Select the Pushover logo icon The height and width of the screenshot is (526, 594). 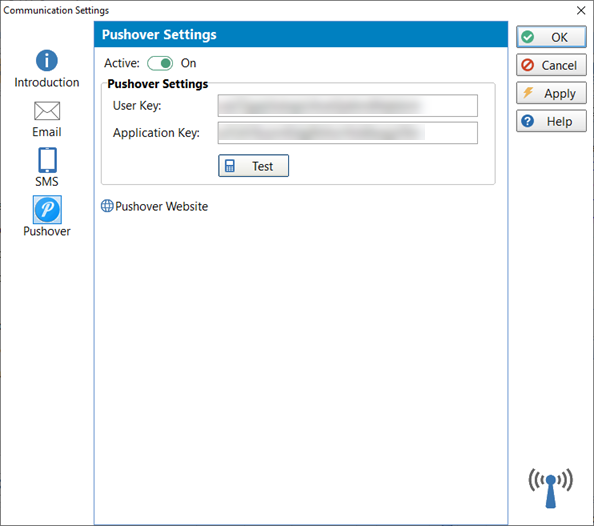[47, 210]
